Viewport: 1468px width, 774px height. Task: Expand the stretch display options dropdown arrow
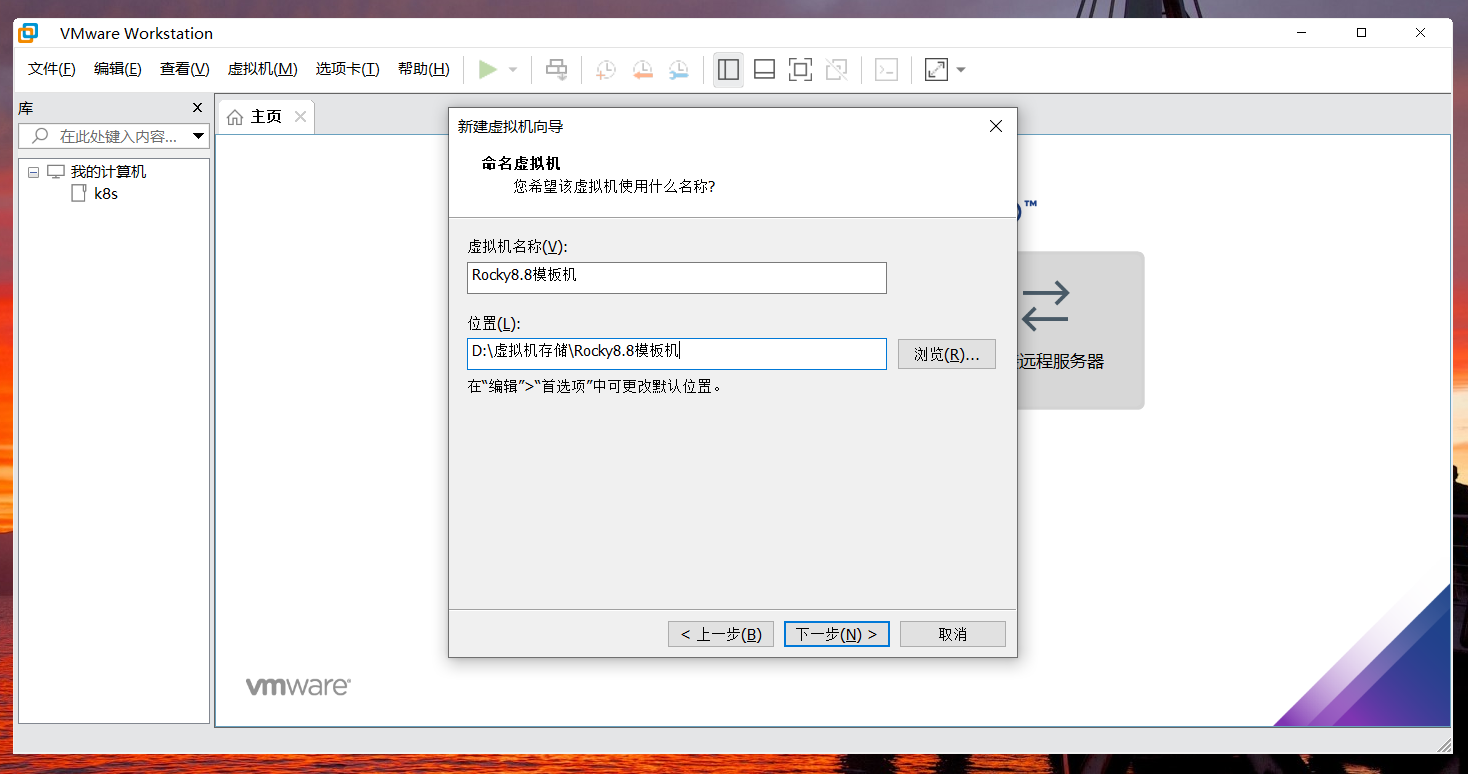[x=961, y=70]
